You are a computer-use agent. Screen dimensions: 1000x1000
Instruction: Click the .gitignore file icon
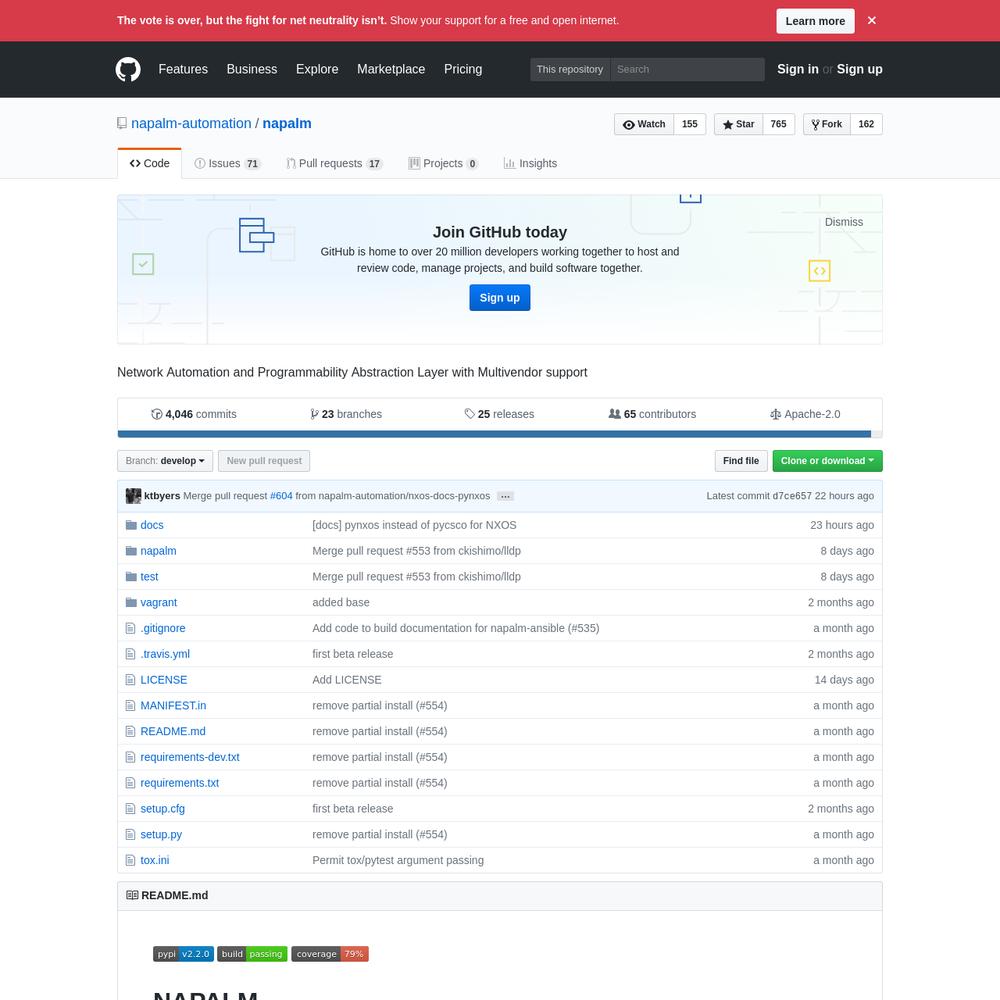pyautogui.click(x=131, y=628)
